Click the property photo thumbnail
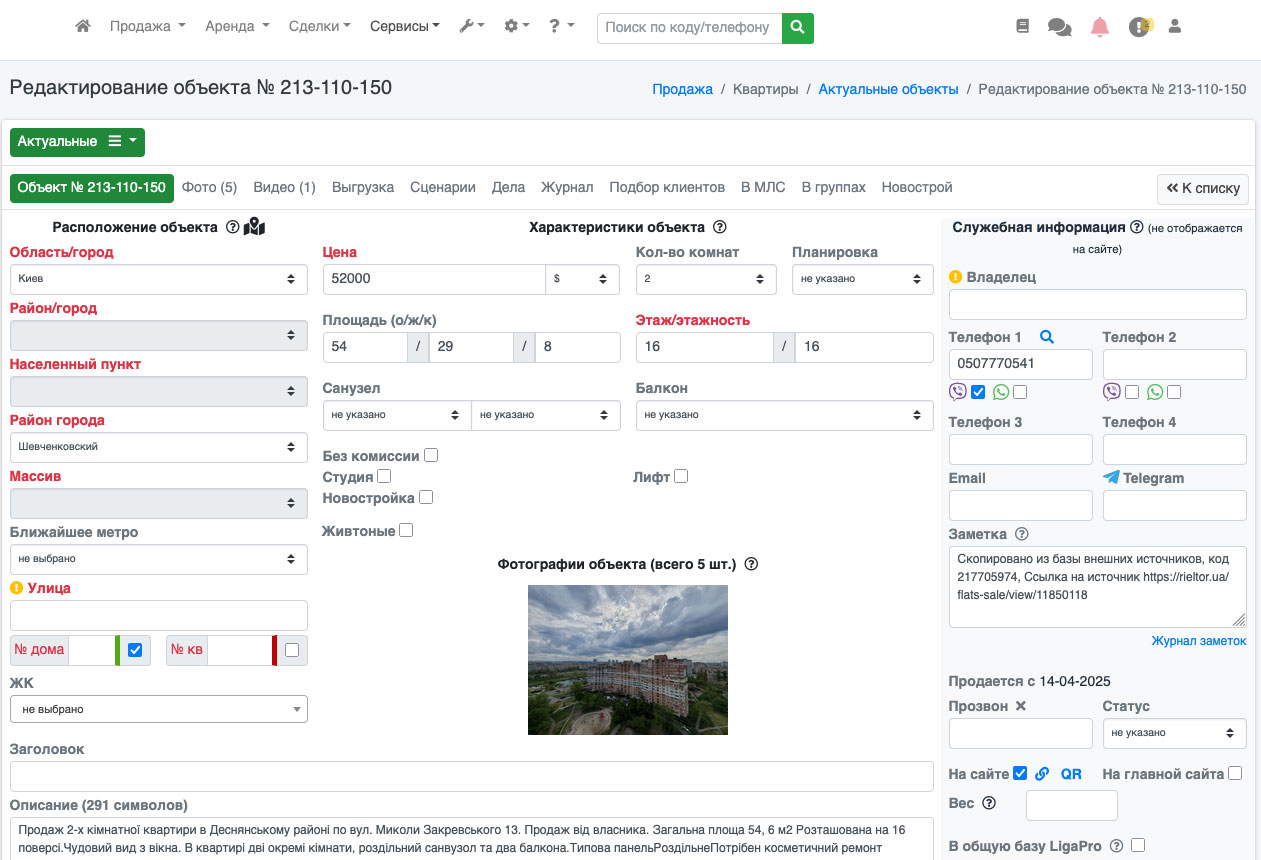 627,660
